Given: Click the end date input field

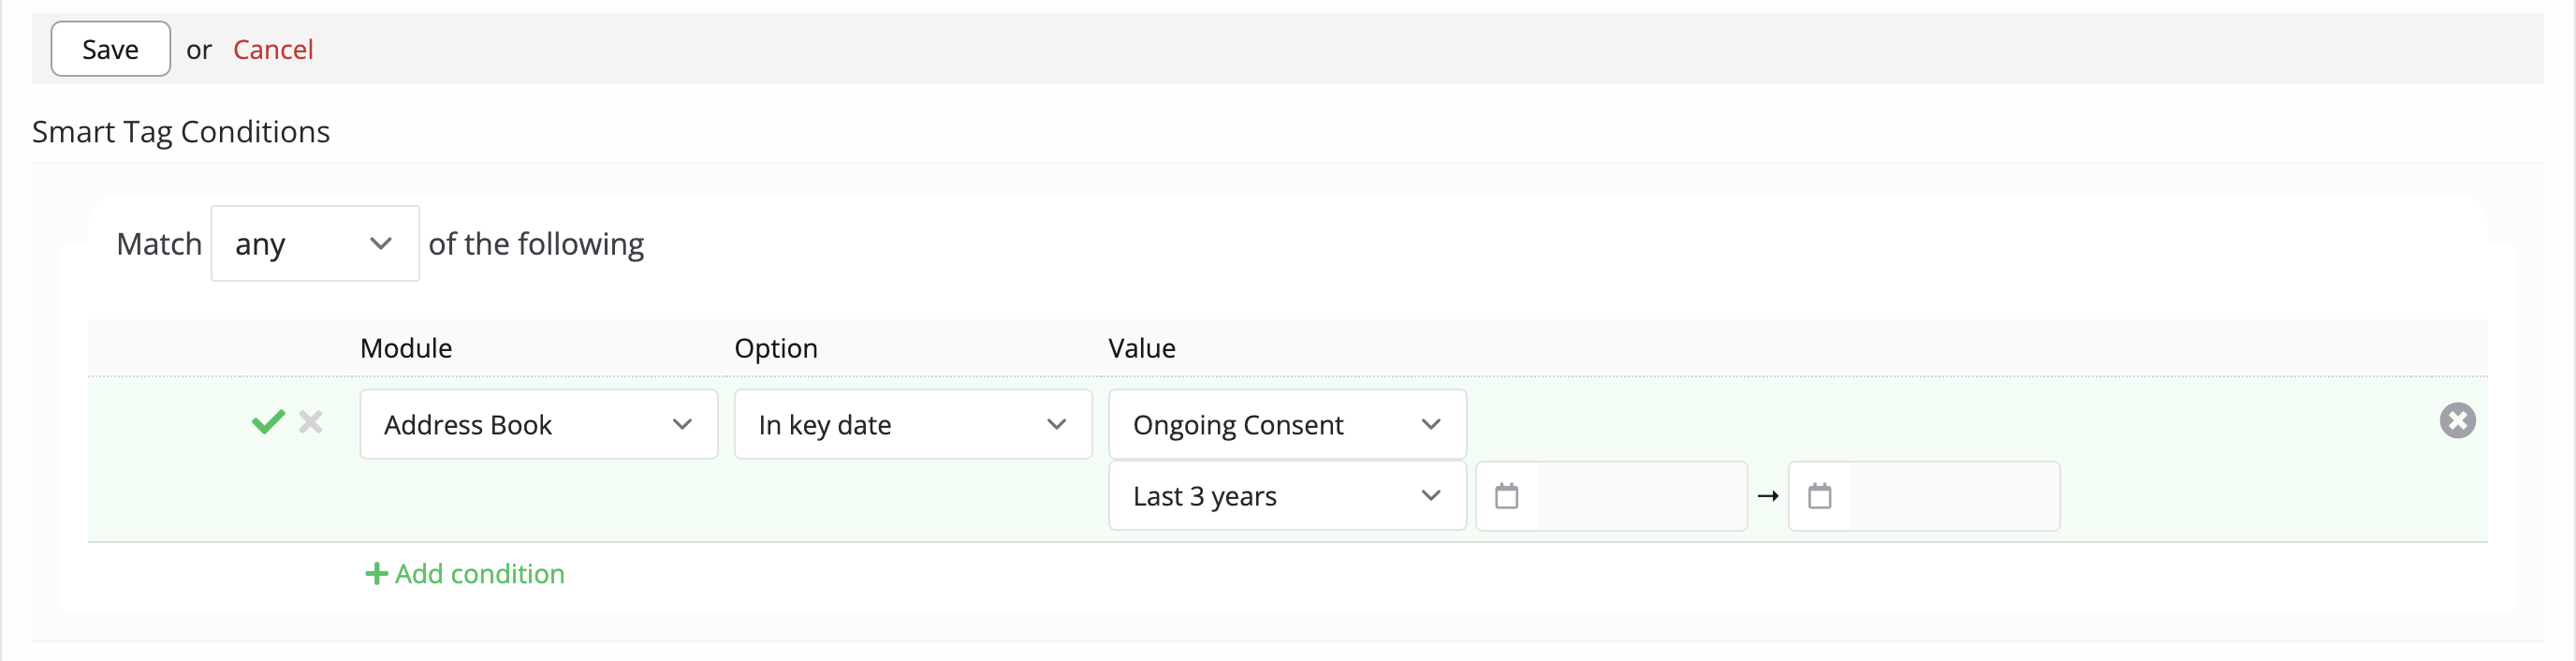Looking at the screenshot, I should click(x=1954, y=496).
